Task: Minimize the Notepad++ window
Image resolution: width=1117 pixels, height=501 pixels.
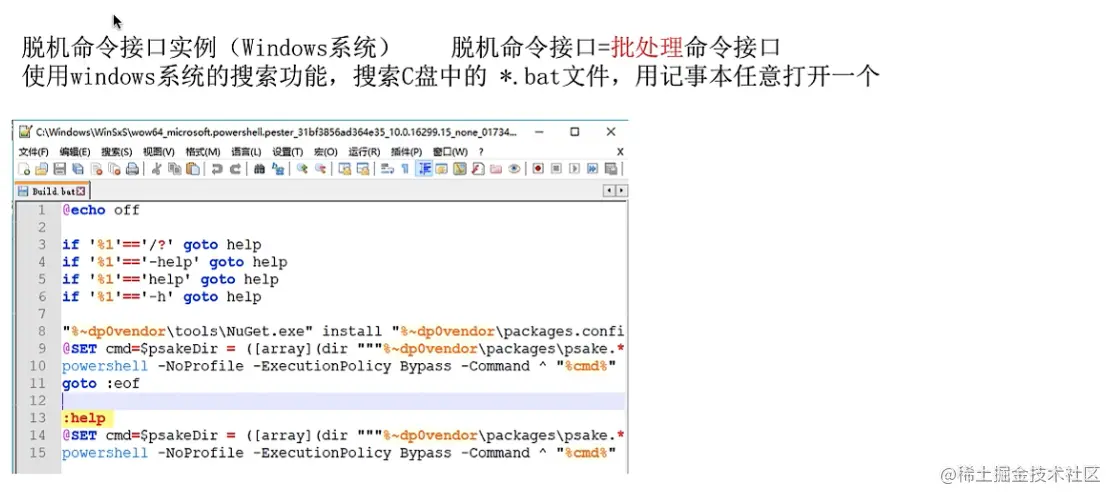Action: coord(539,132)
